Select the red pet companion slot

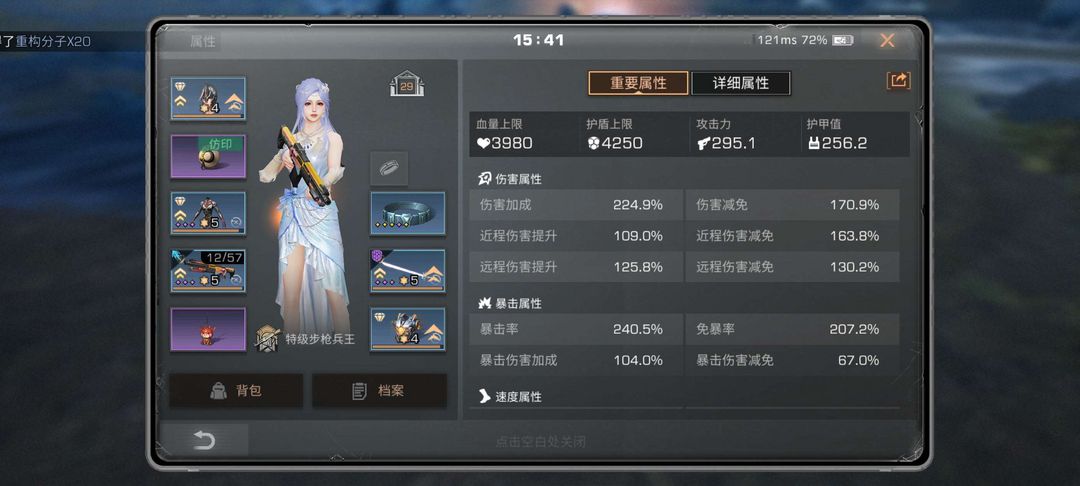tap(208, 329)
